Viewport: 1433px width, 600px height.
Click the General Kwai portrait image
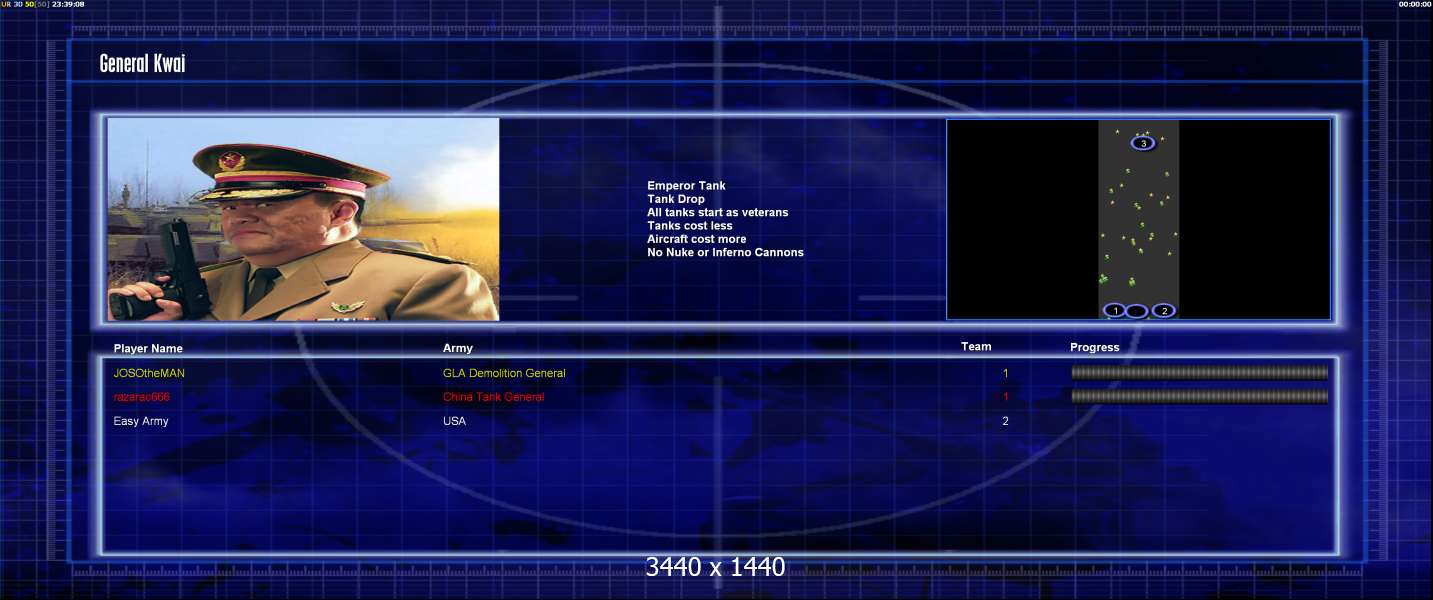(x=303, y=219)
